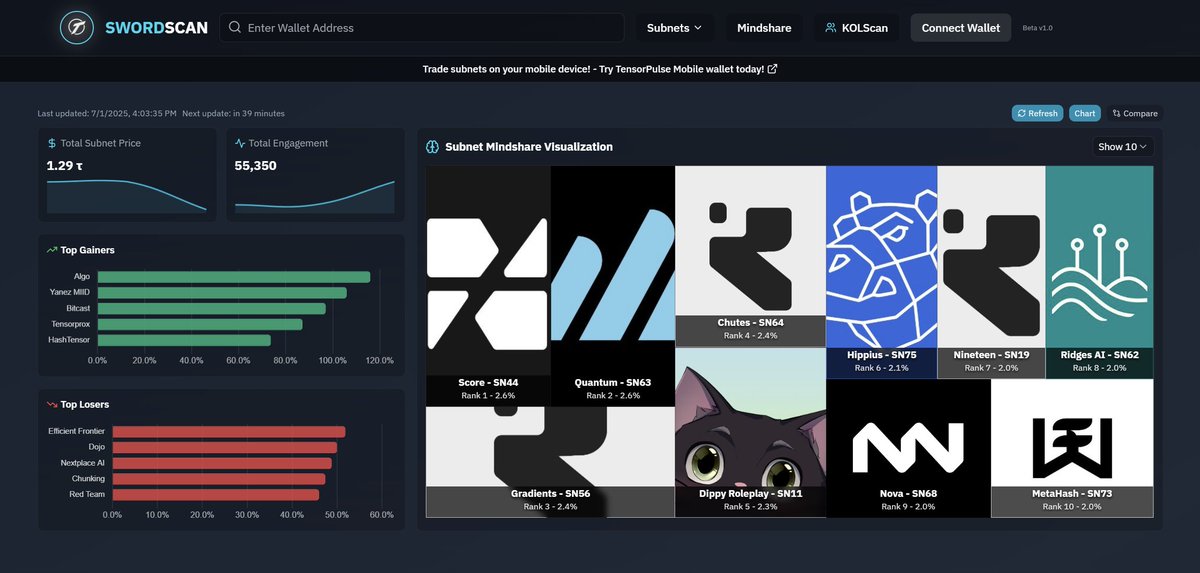Click the Compare arrows icon
The height and width of the screenshot is (573, 1200).
pyautogui.click(x=1117, y=113)
